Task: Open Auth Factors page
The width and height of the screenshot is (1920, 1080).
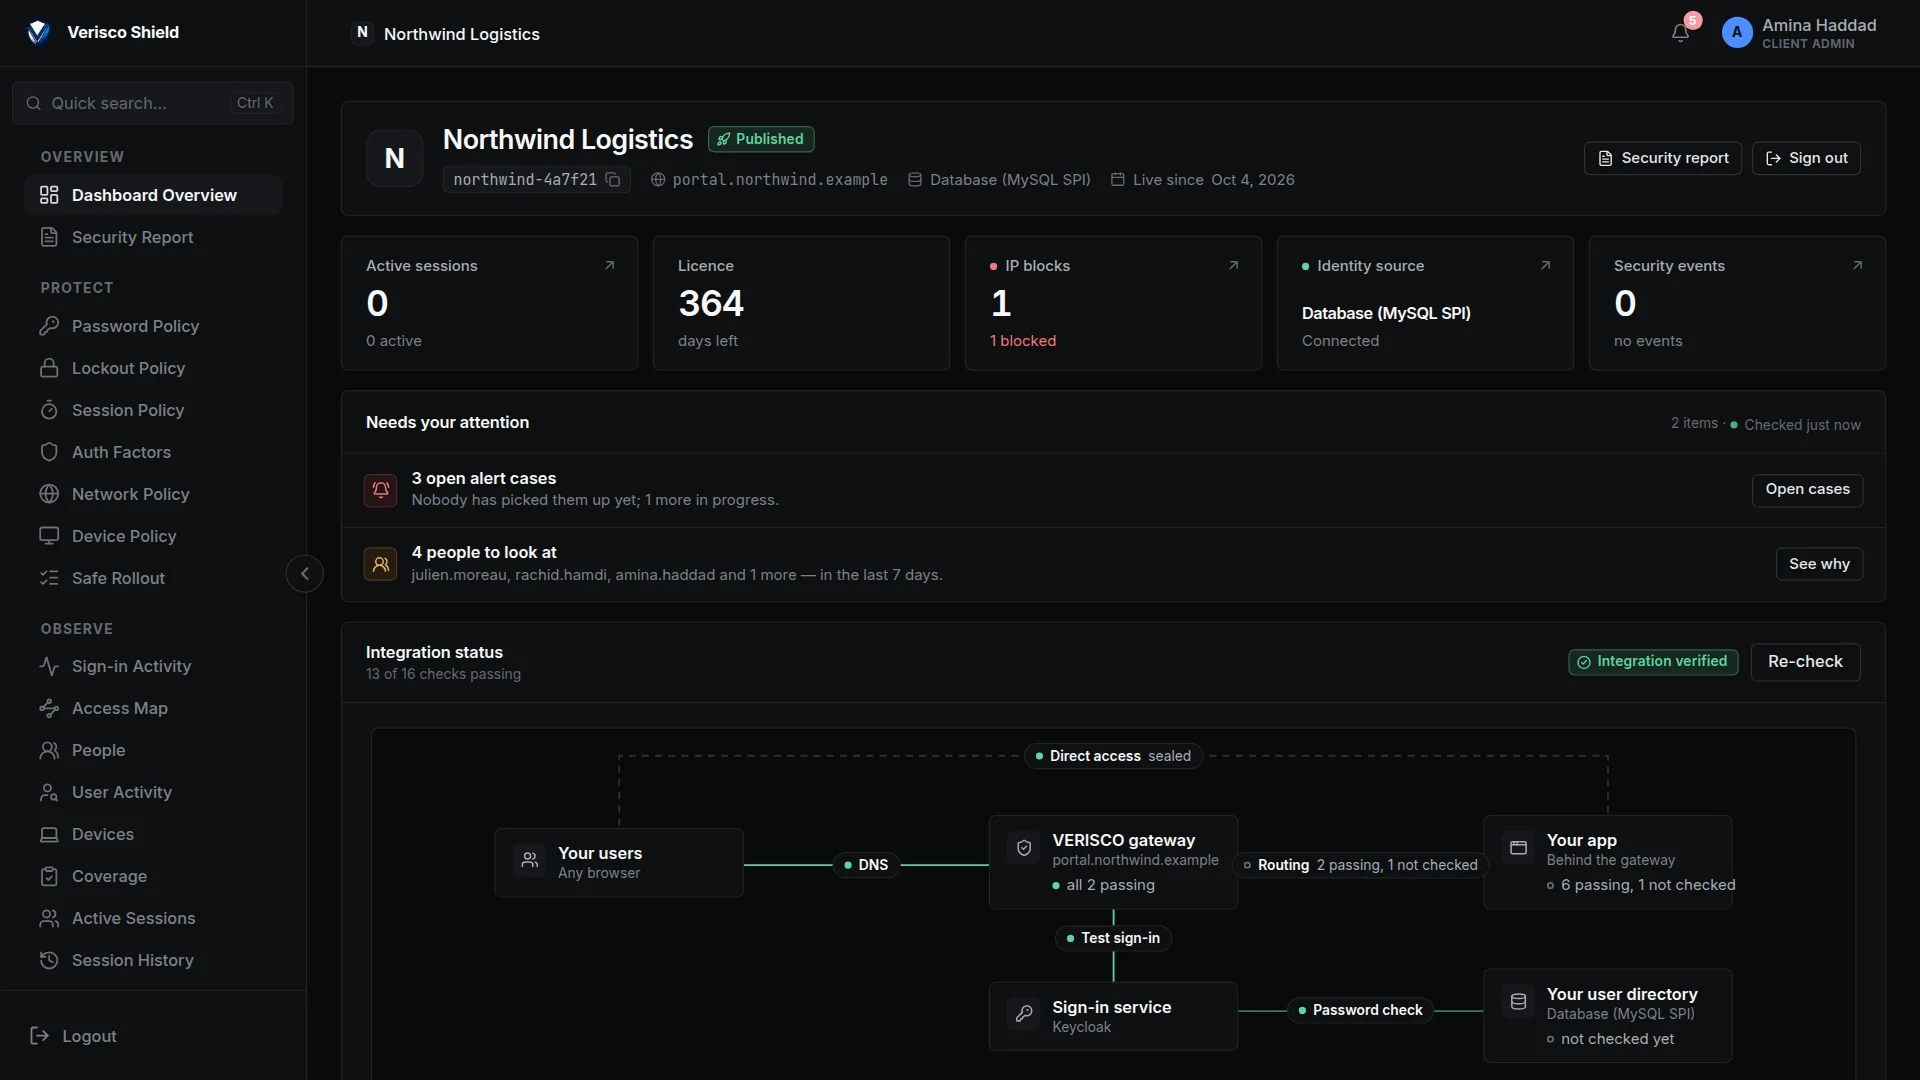Action: click(x=153, y=452)
